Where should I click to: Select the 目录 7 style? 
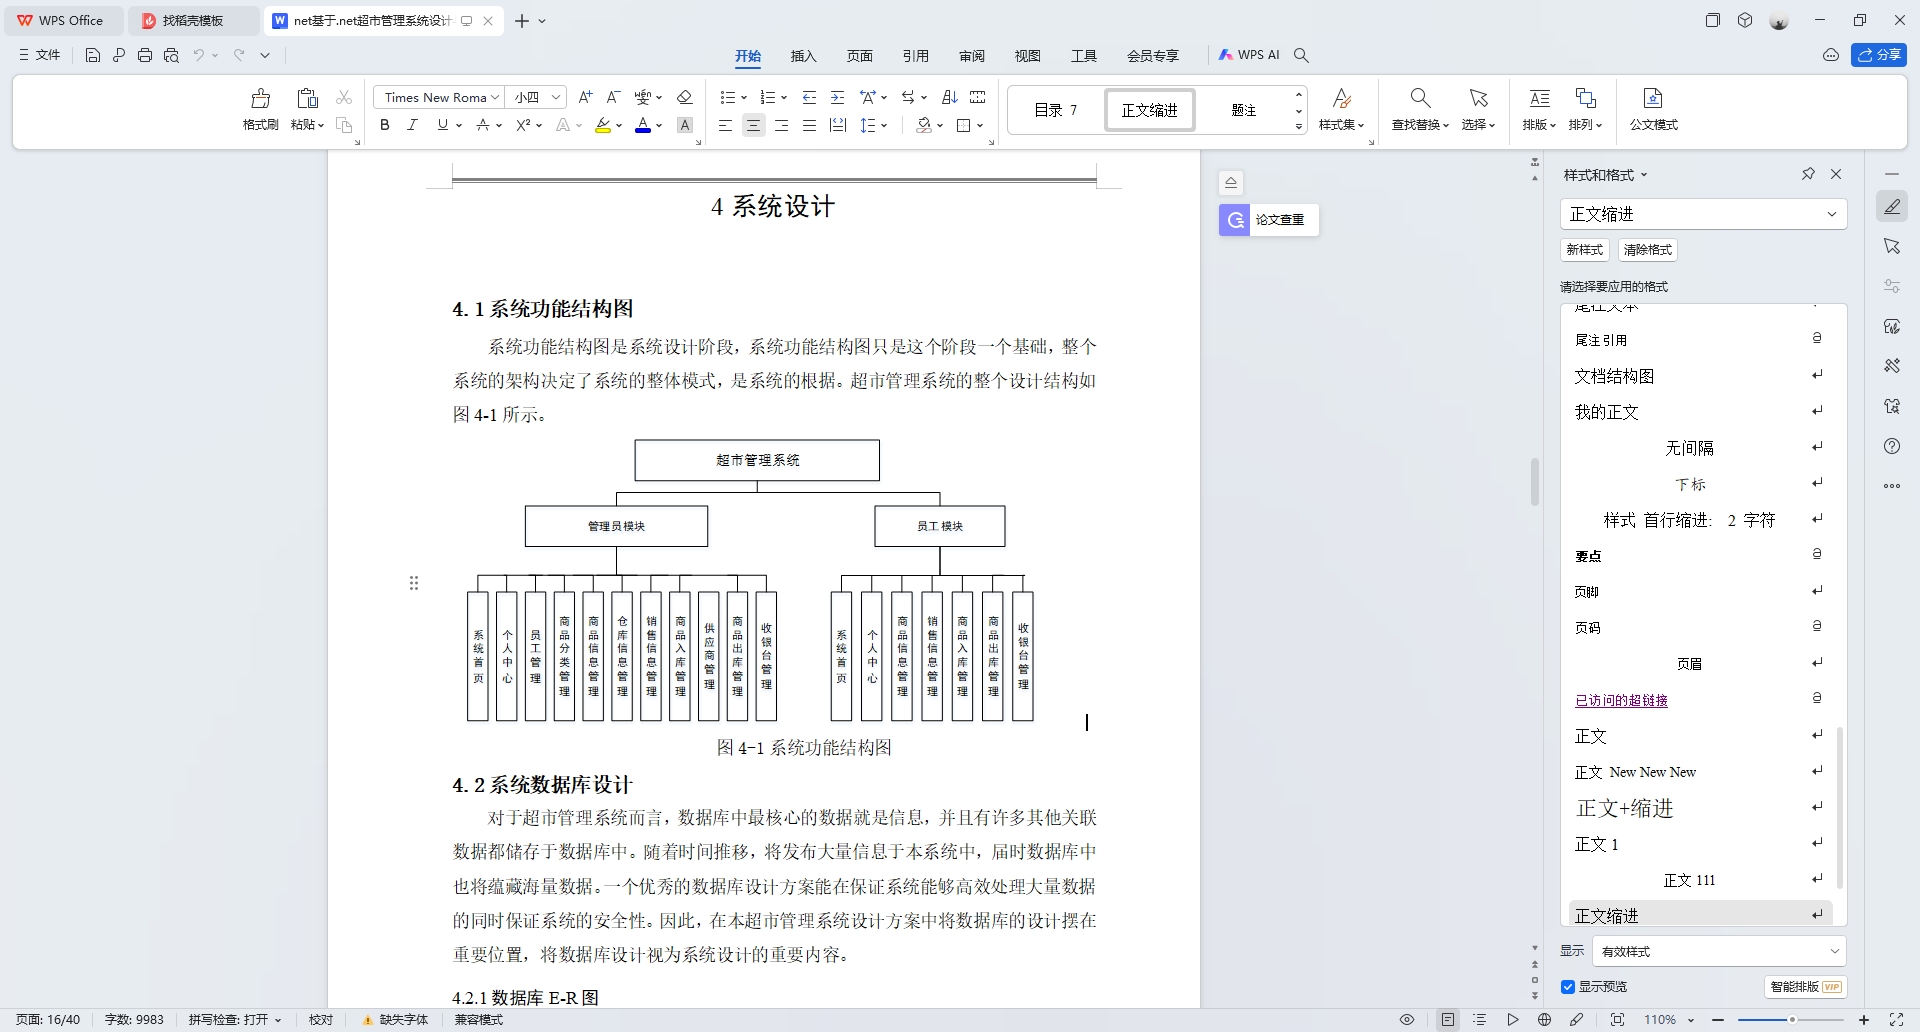[1056, 110]
